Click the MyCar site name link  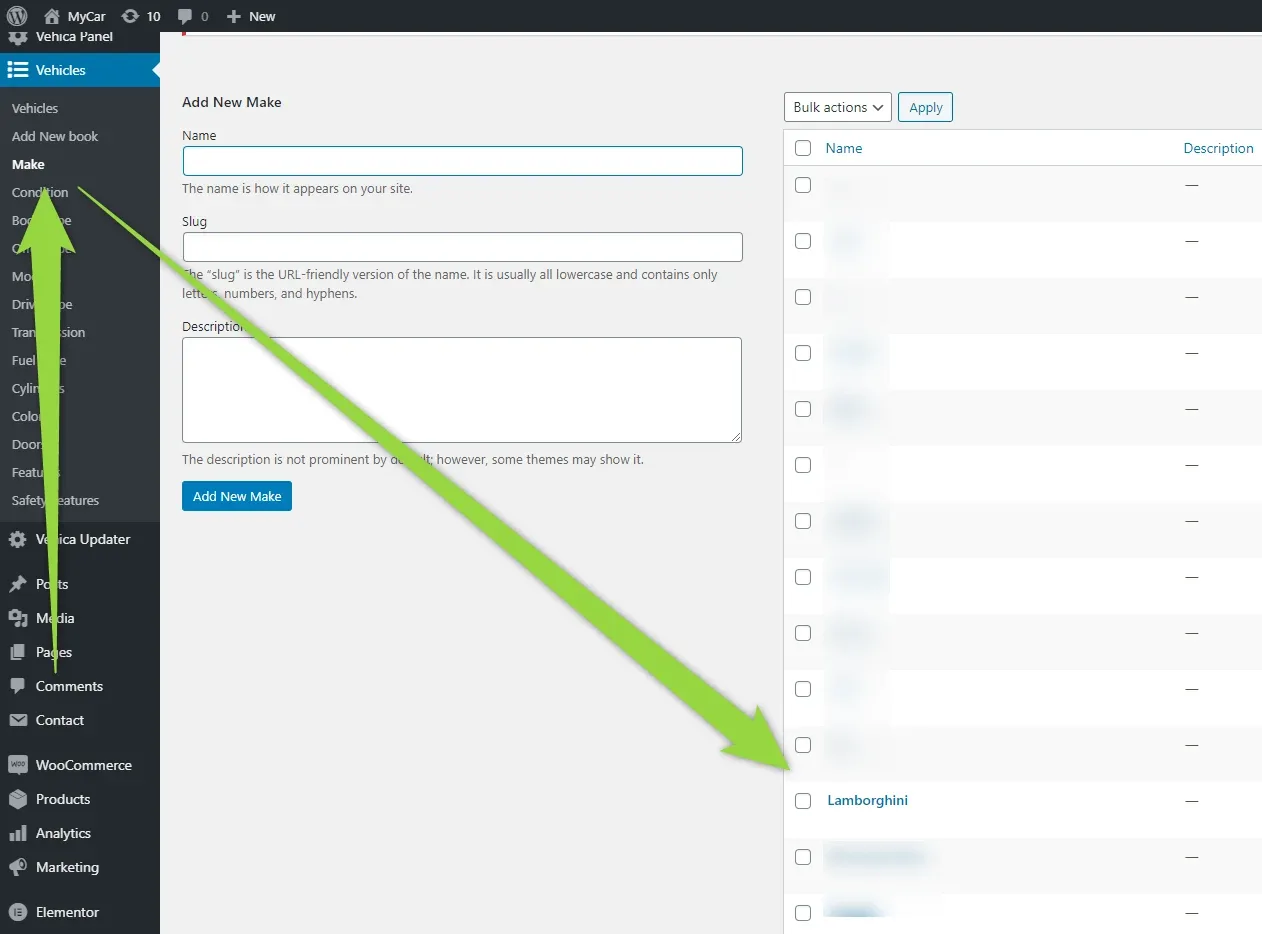pos(87,16)
